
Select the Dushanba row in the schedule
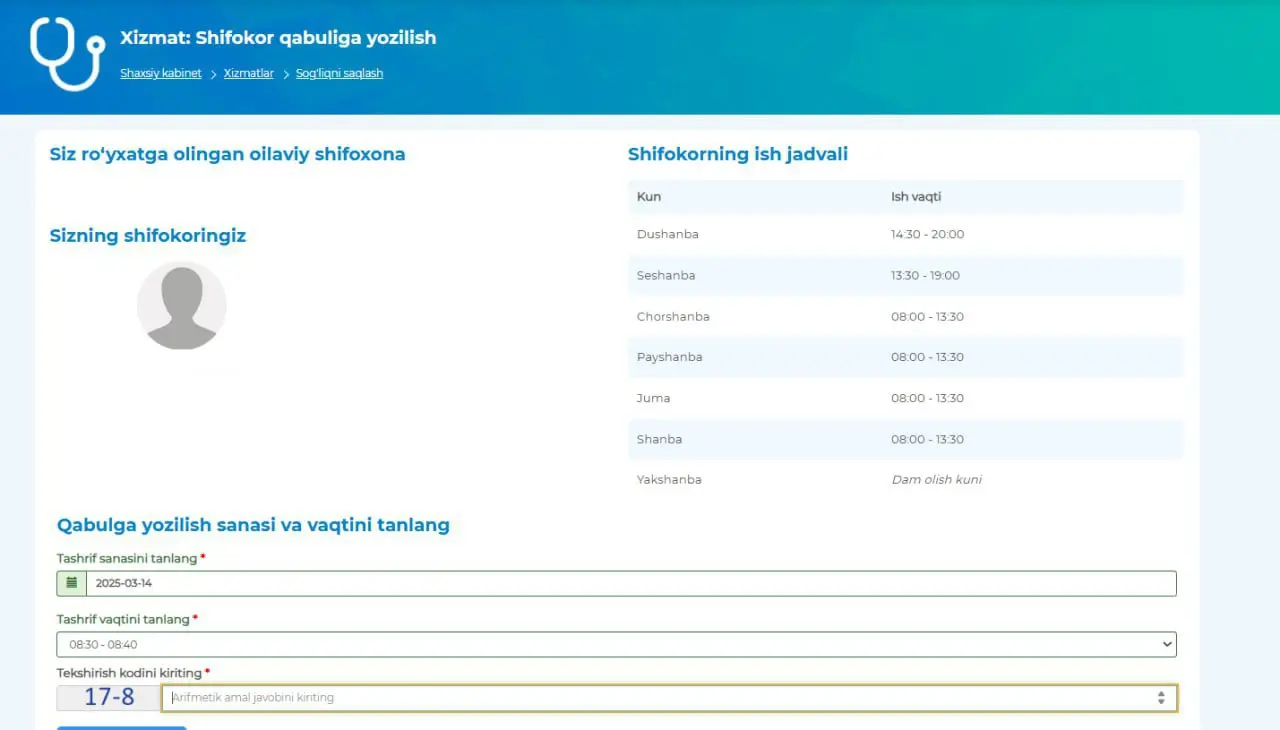click(x=905, y=234)
